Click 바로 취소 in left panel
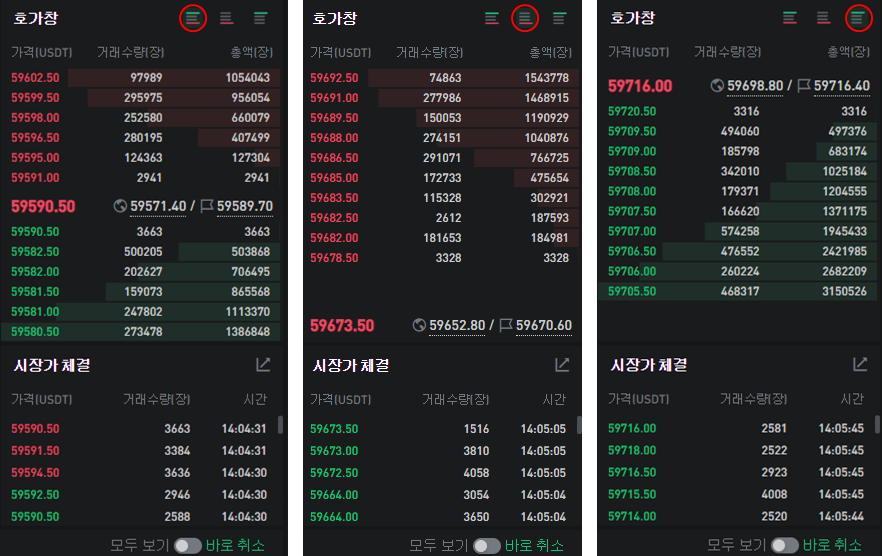The image size is (882, 556). [x=235, y=545]
